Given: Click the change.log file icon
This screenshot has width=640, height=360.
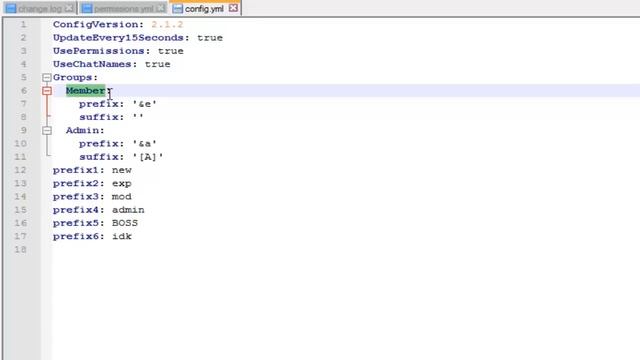Looking at the screenshot, I should [11, 9].
